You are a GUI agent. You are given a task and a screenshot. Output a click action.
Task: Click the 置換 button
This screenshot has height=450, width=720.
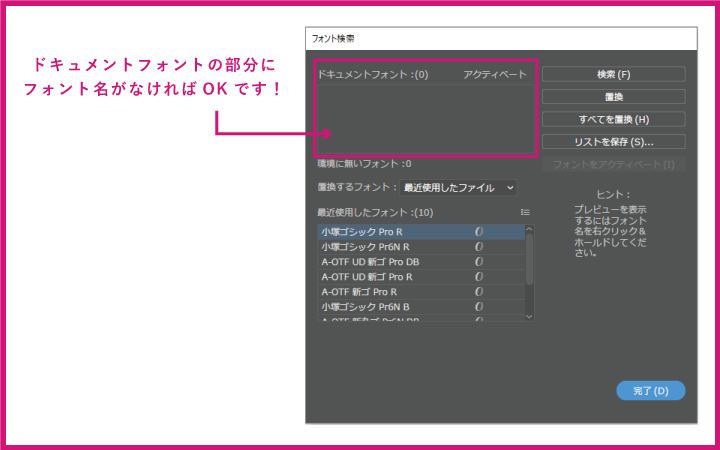click(x=613, y=97)
